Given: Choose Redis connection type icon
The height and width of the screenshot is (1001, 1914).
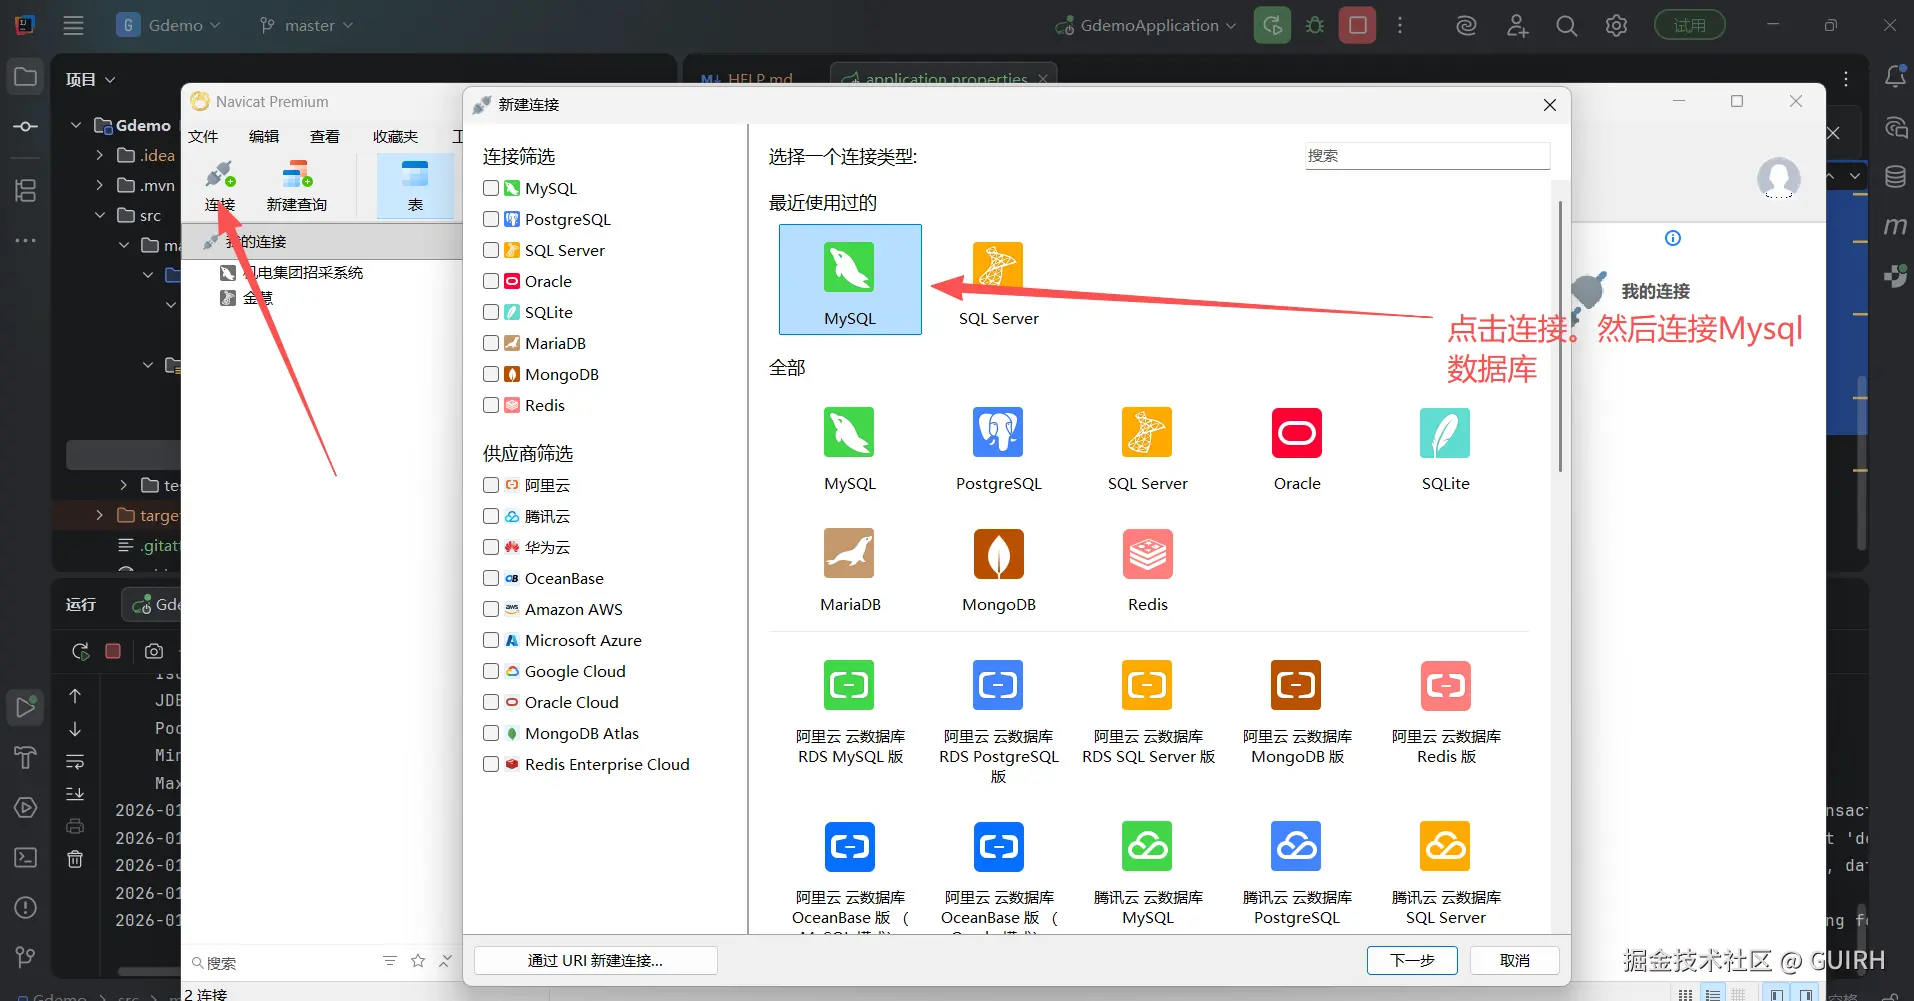Looking at the screenshot, I should point(1148,553).
